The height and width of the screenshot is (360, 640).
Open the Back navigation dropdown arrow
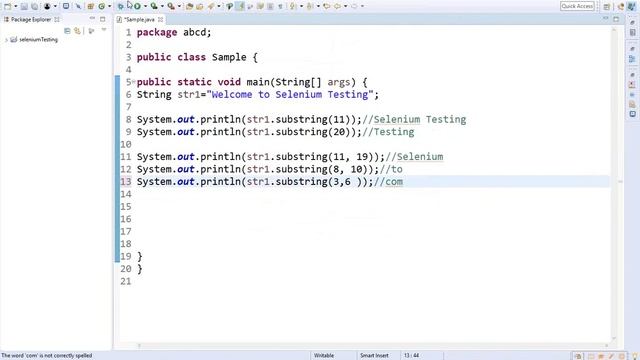click(x=345, y=6)
